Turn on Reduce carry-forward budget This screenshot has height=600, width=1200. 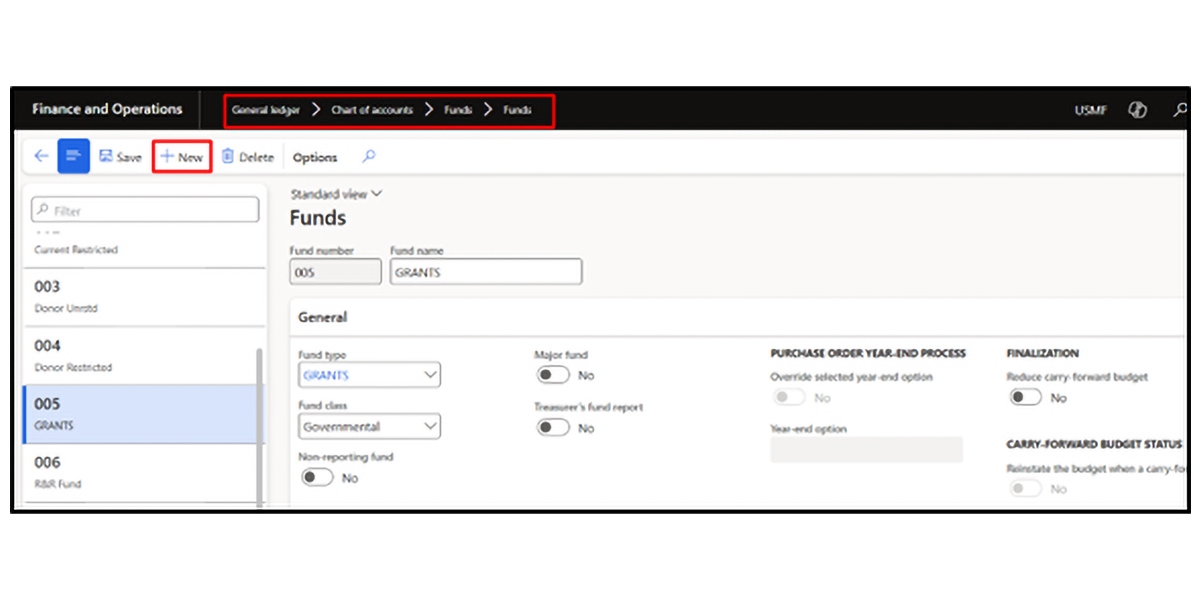click(1025, 398)
